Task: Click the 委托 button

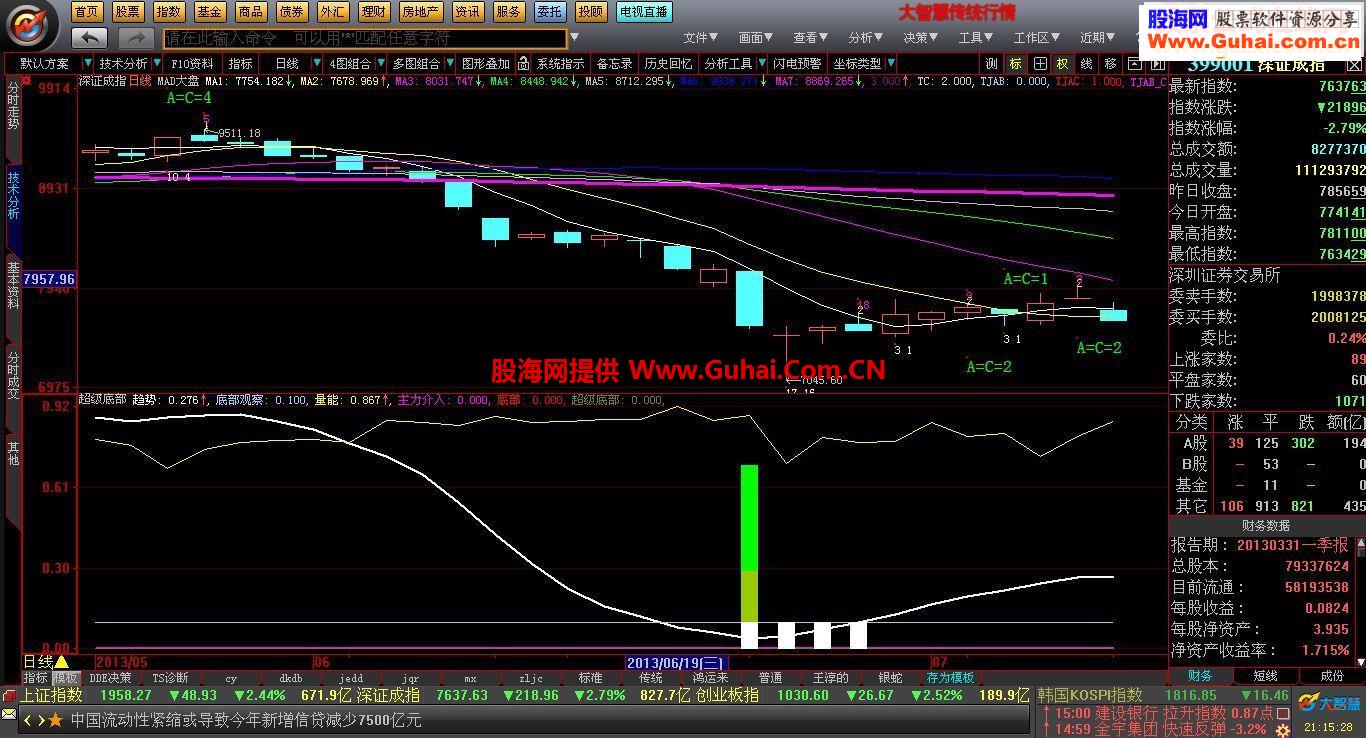Action: click(x=549, y=12)
